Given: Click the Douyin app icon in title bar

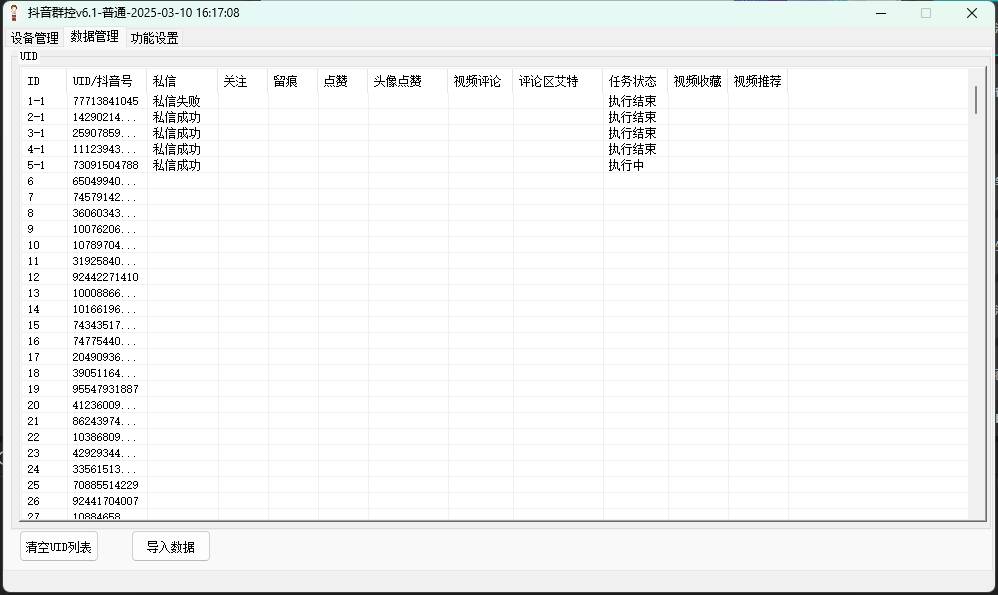Looking at the screenshot, I should pyautogui.click(x=11, y=12).
